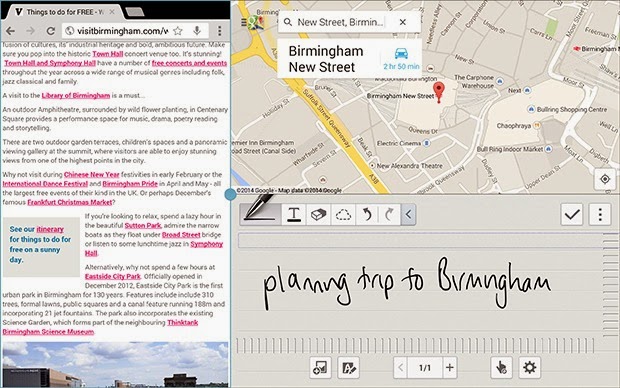Image resolution: width=620 pixels, height=388 pixels.
Task: Open the itinerary link
Action: (50, 229)
